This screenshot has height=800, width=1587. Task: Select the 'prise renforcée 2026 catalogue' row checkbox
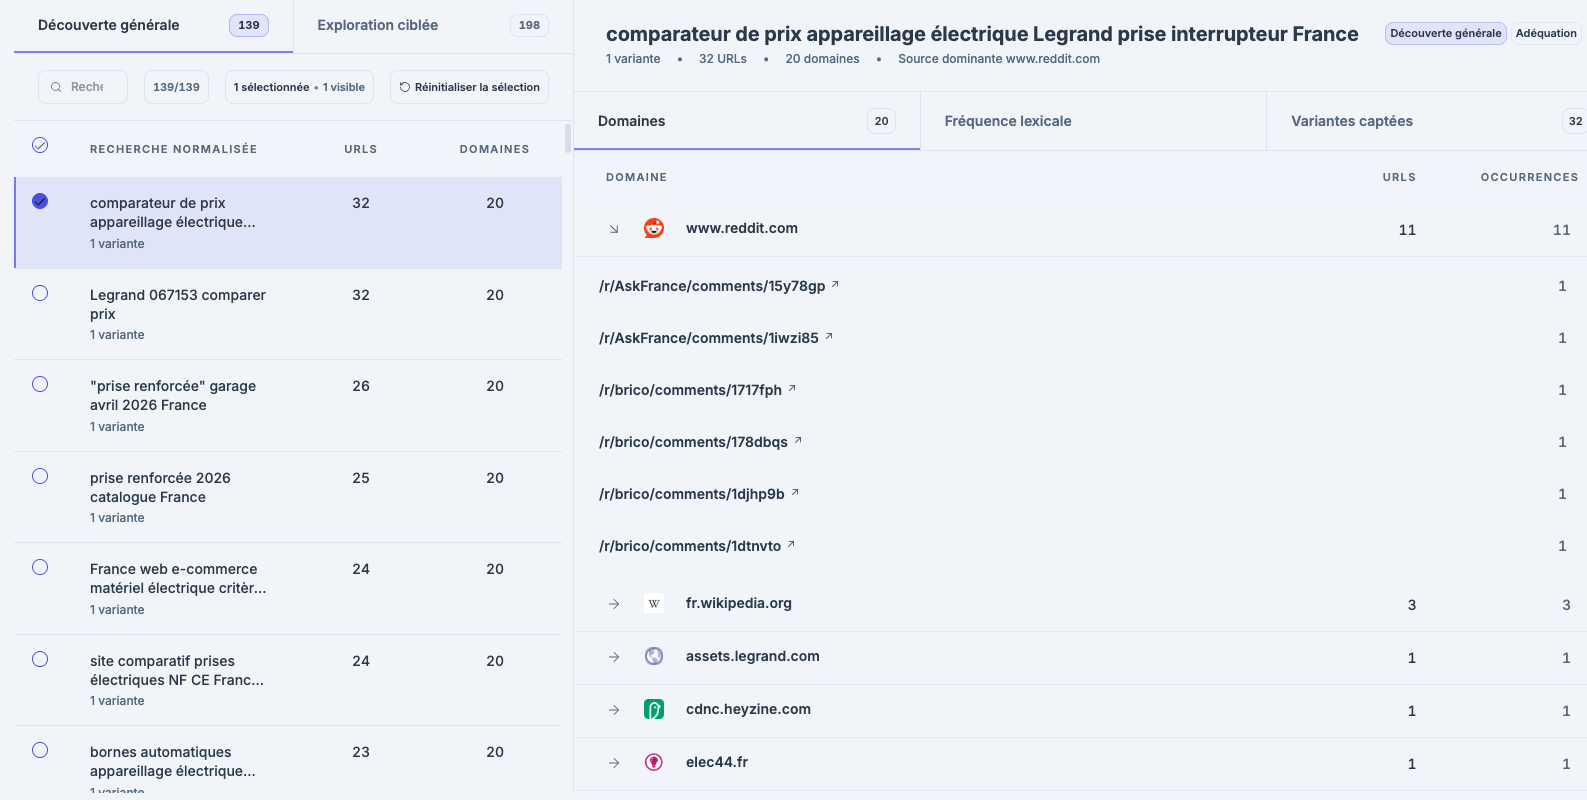[x=40, y=476]
